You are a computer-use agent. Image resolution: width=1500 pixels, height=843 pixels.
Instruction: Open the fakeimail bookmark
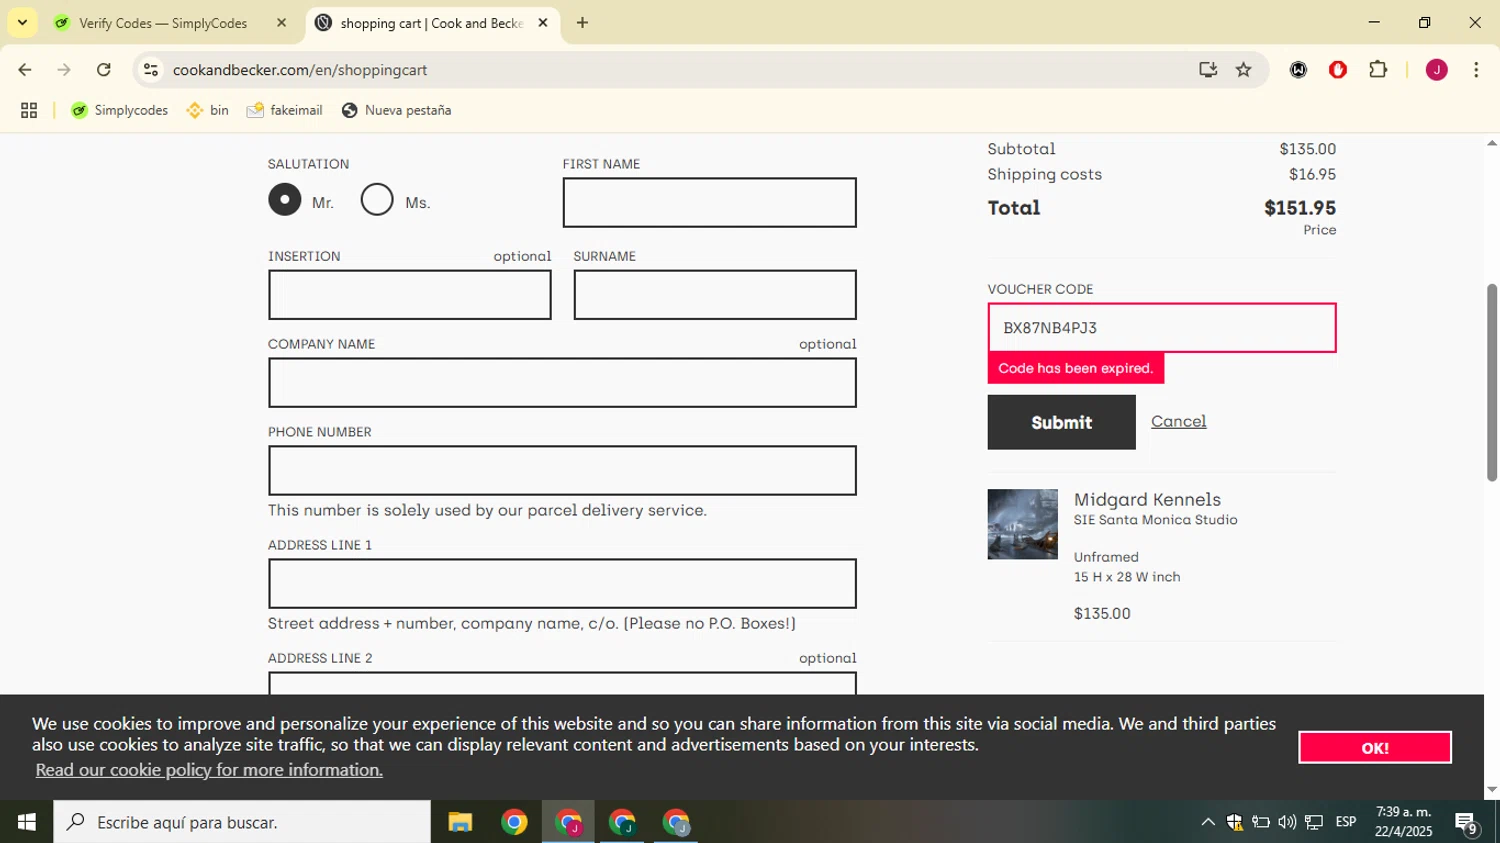pos(285,111)
